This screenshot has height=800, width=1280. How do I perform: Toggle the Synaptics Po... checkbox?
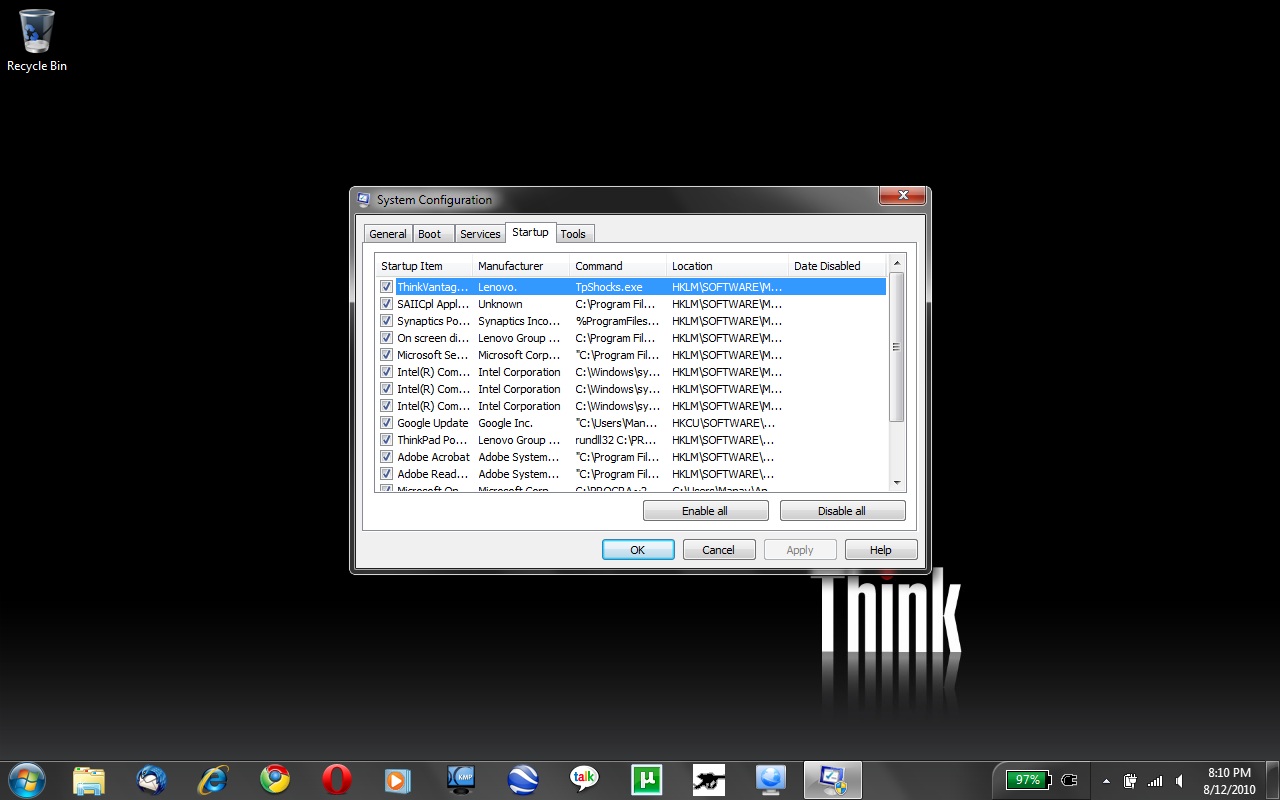click(386, 321)
